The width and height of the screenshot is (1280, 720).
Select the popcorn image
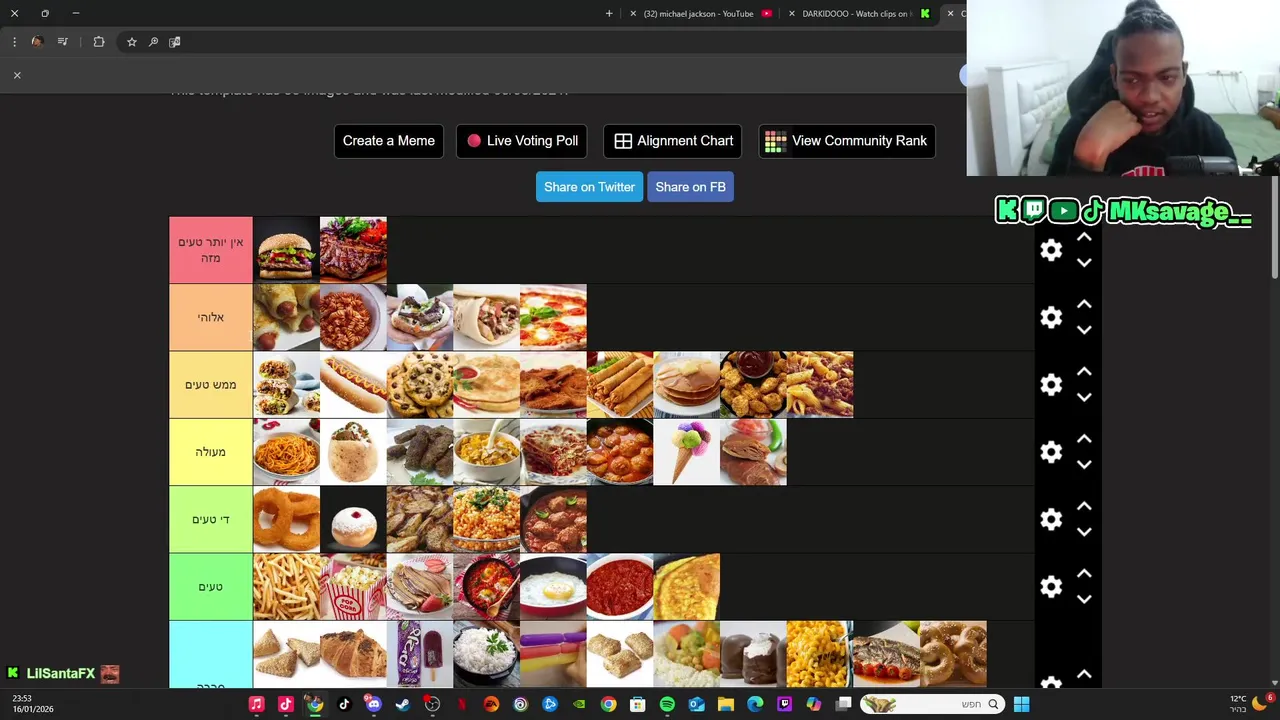(353, 586)
